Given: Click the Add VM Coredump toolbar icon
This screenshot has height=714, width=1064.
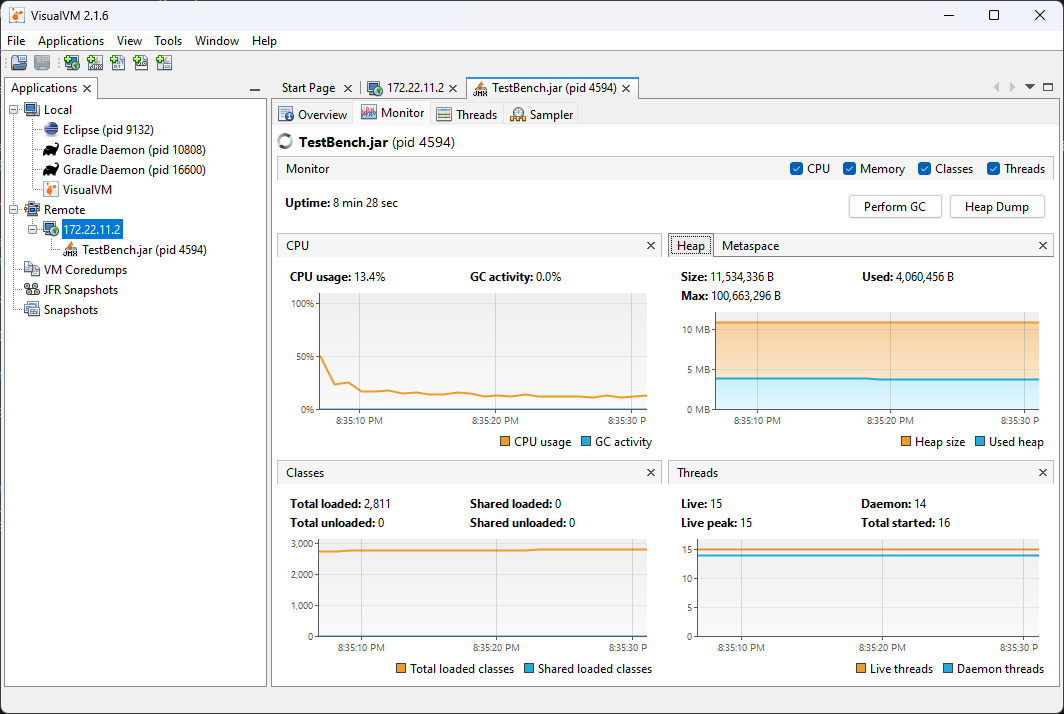Looking at the screenshot, I should coord(118,63).
